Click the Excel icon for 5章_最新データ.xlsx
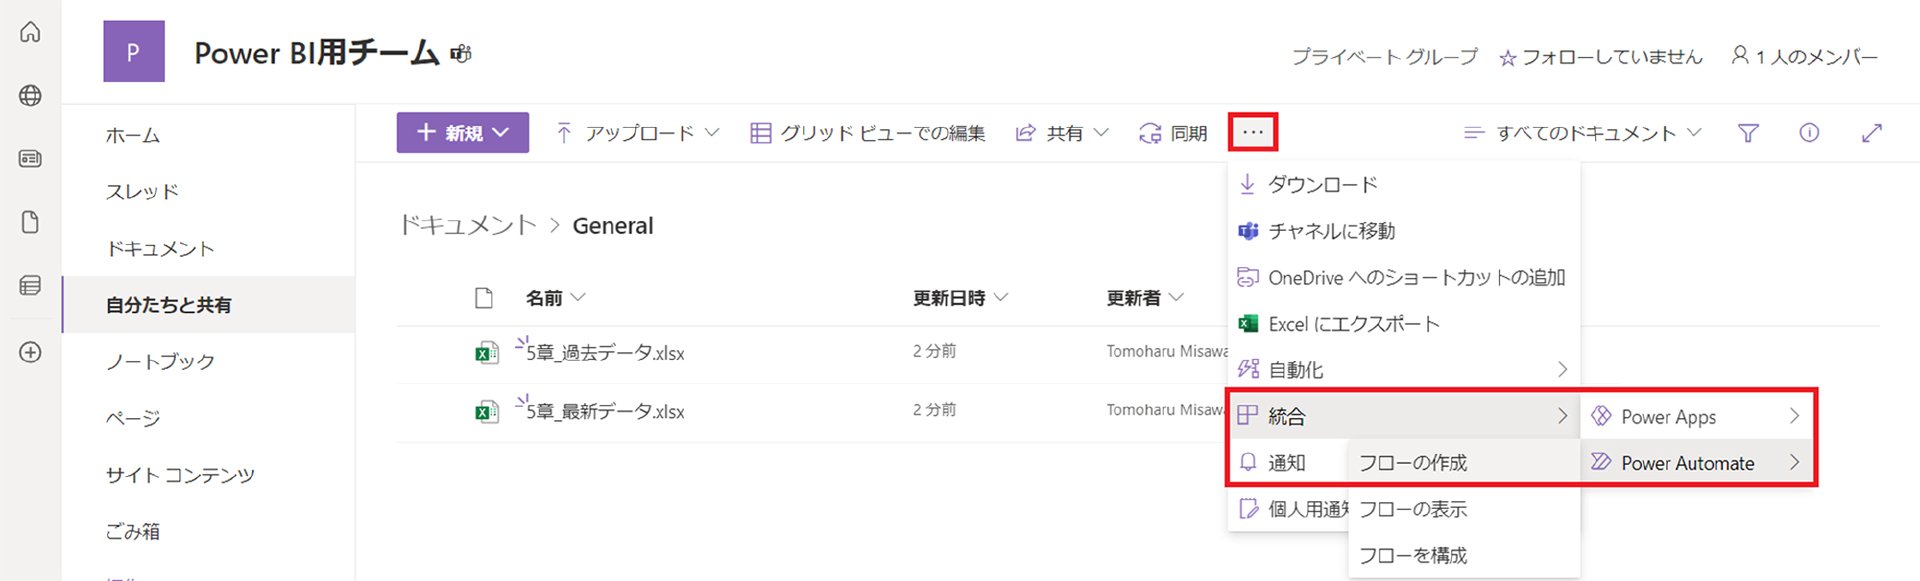 pos(486,411)
